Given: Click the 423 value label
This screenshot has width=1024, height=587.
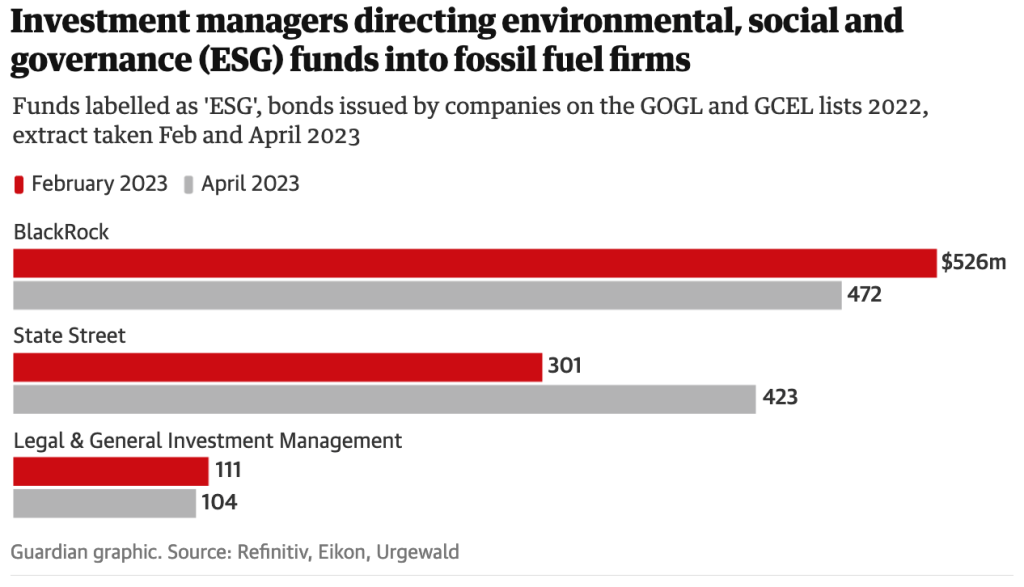Looking at the screenshot, I should [780, 399].
